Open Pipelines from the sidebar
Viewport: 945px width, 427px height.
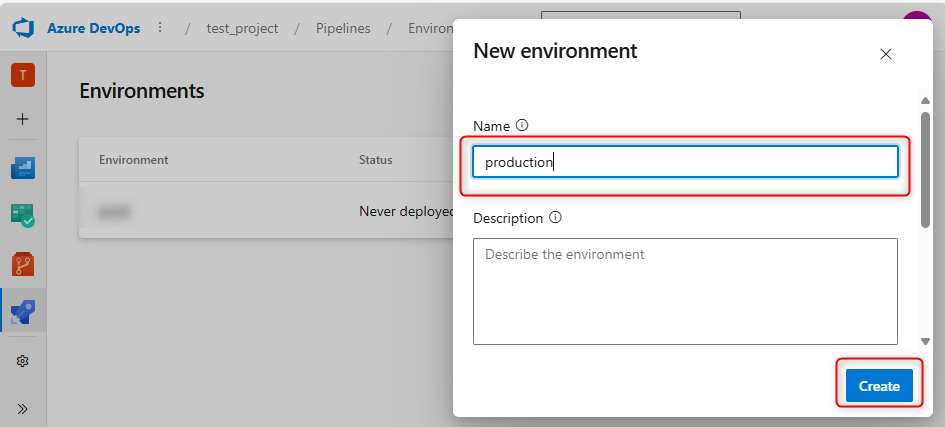click(23, 311)
